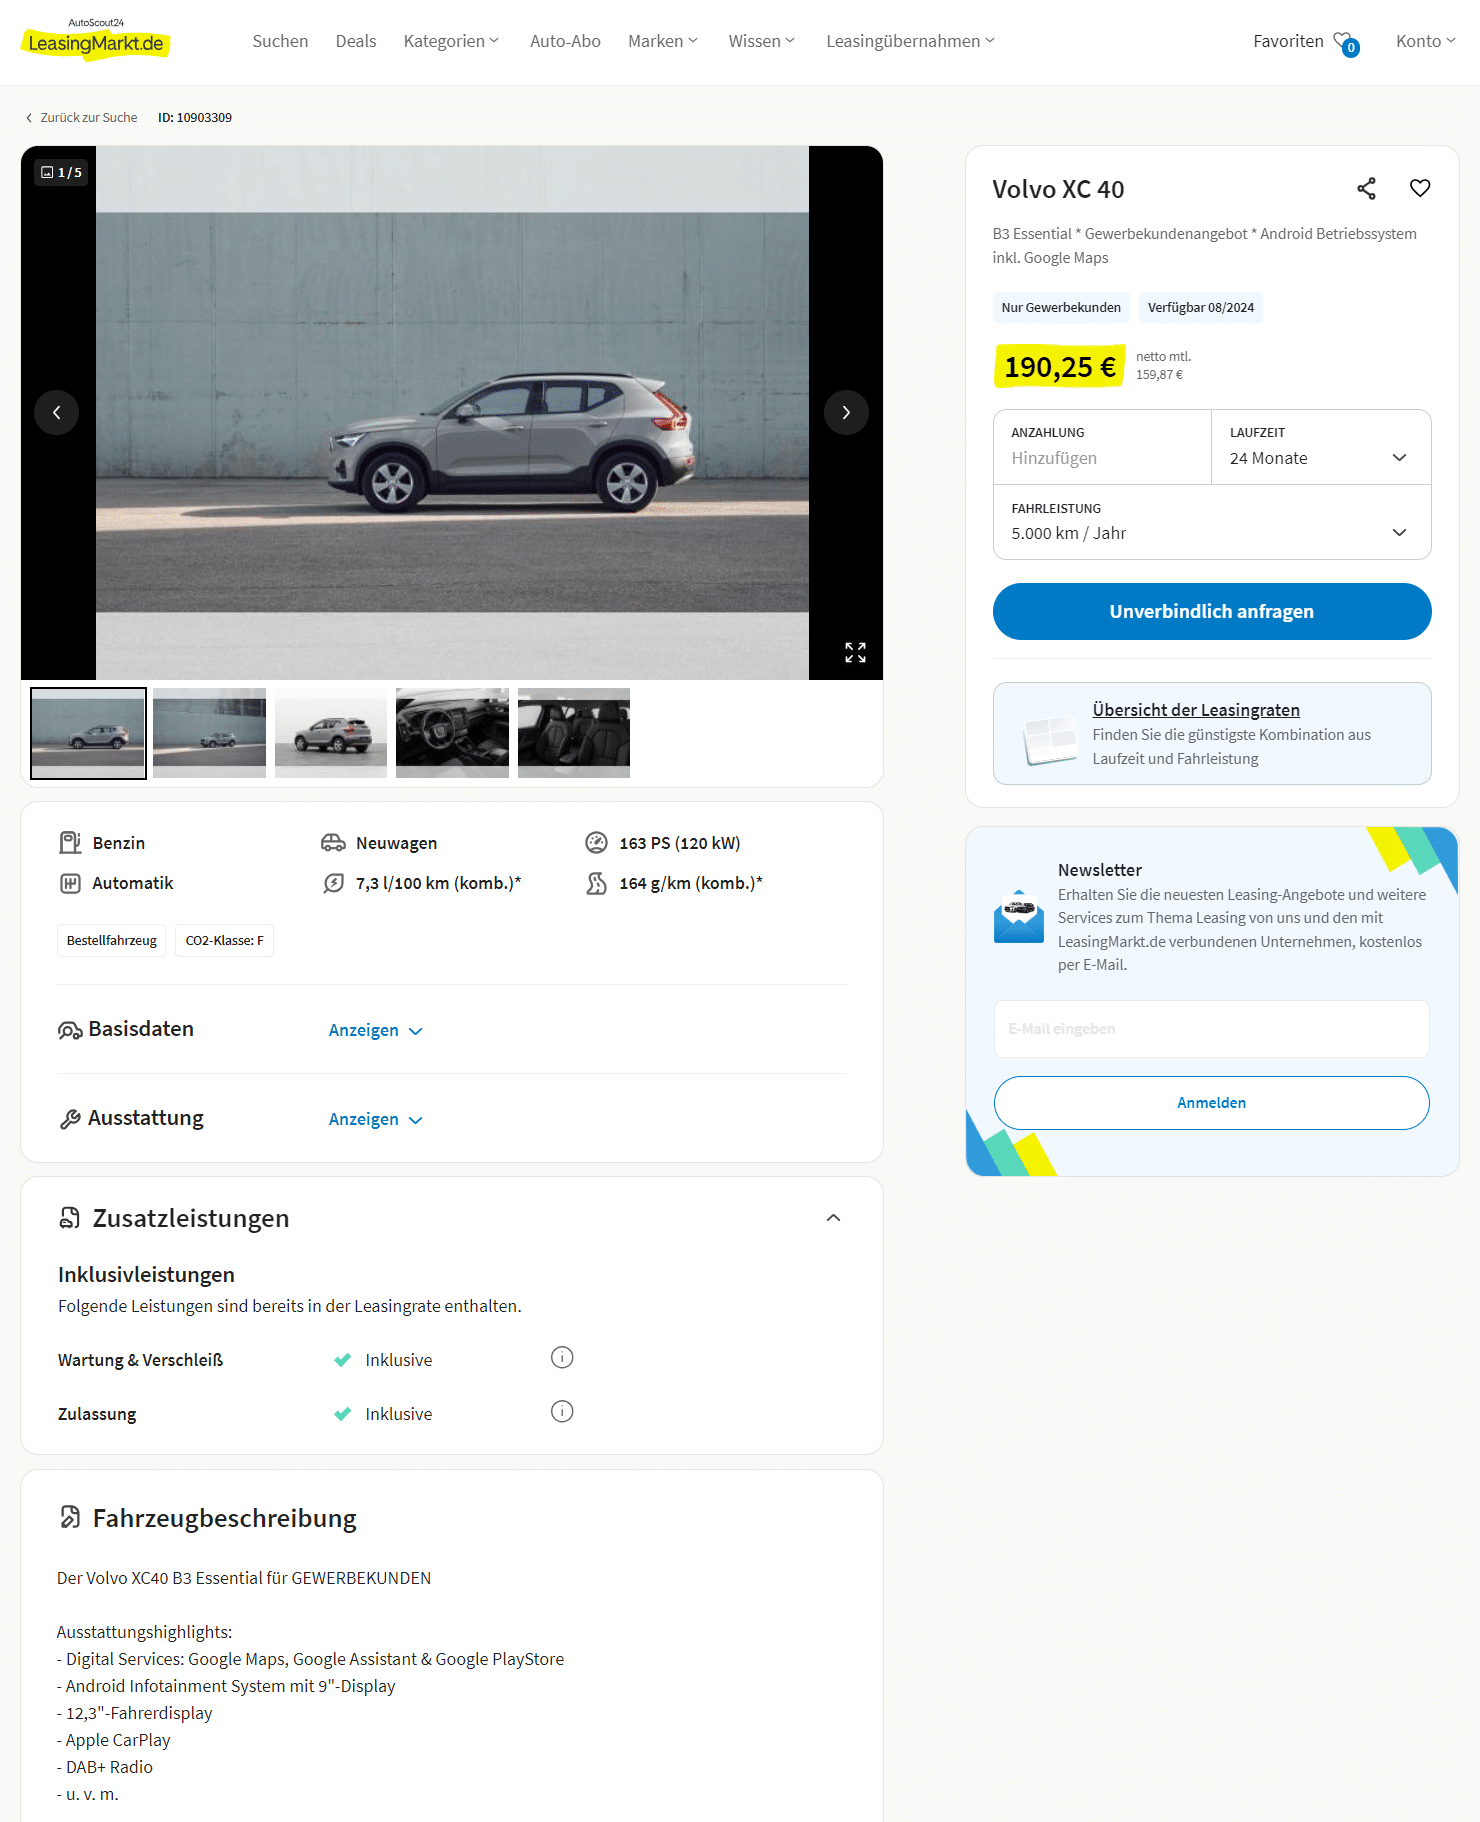
Task: Click the Fahrzeugbeschreibung document icon
Action: coord(70,1517)
